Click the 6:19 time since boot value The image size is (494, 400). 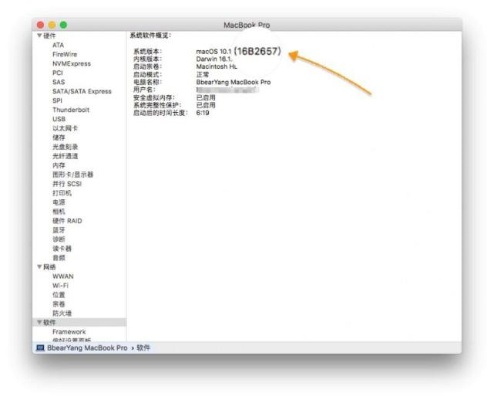point(203,113)
